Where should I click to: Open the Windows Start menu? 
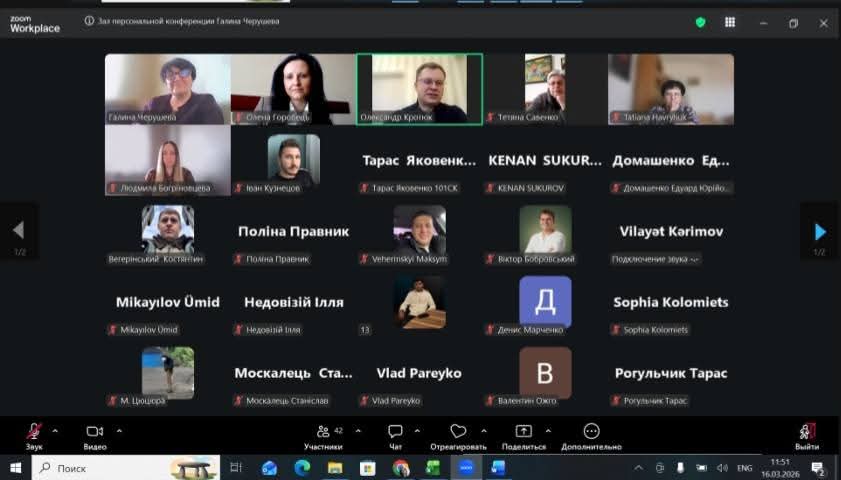pyautogui.click(x=16, y=467)
